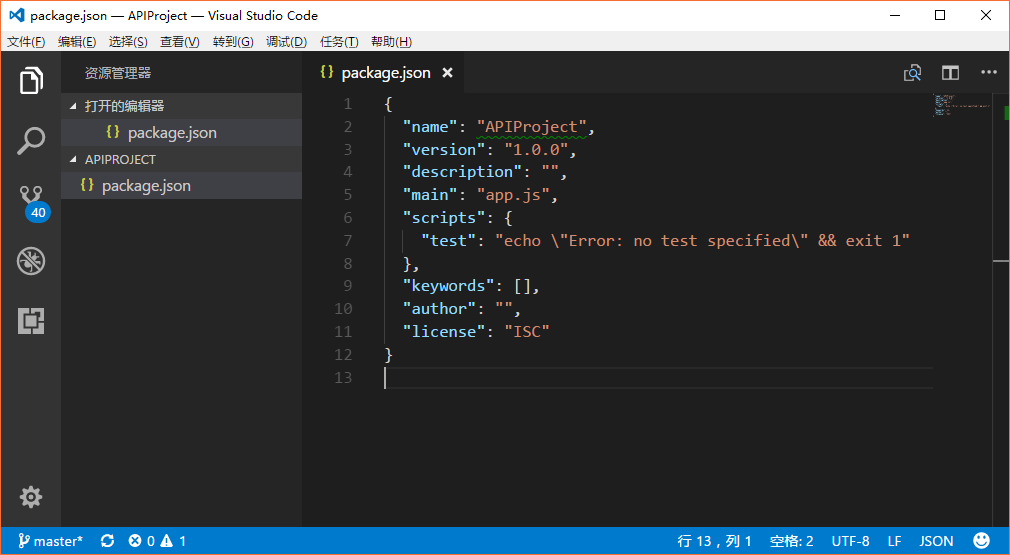The width and height of the screenshot is (1010, 555).
Task: Click the feedback smiley icon
Action: click(981, 541)
